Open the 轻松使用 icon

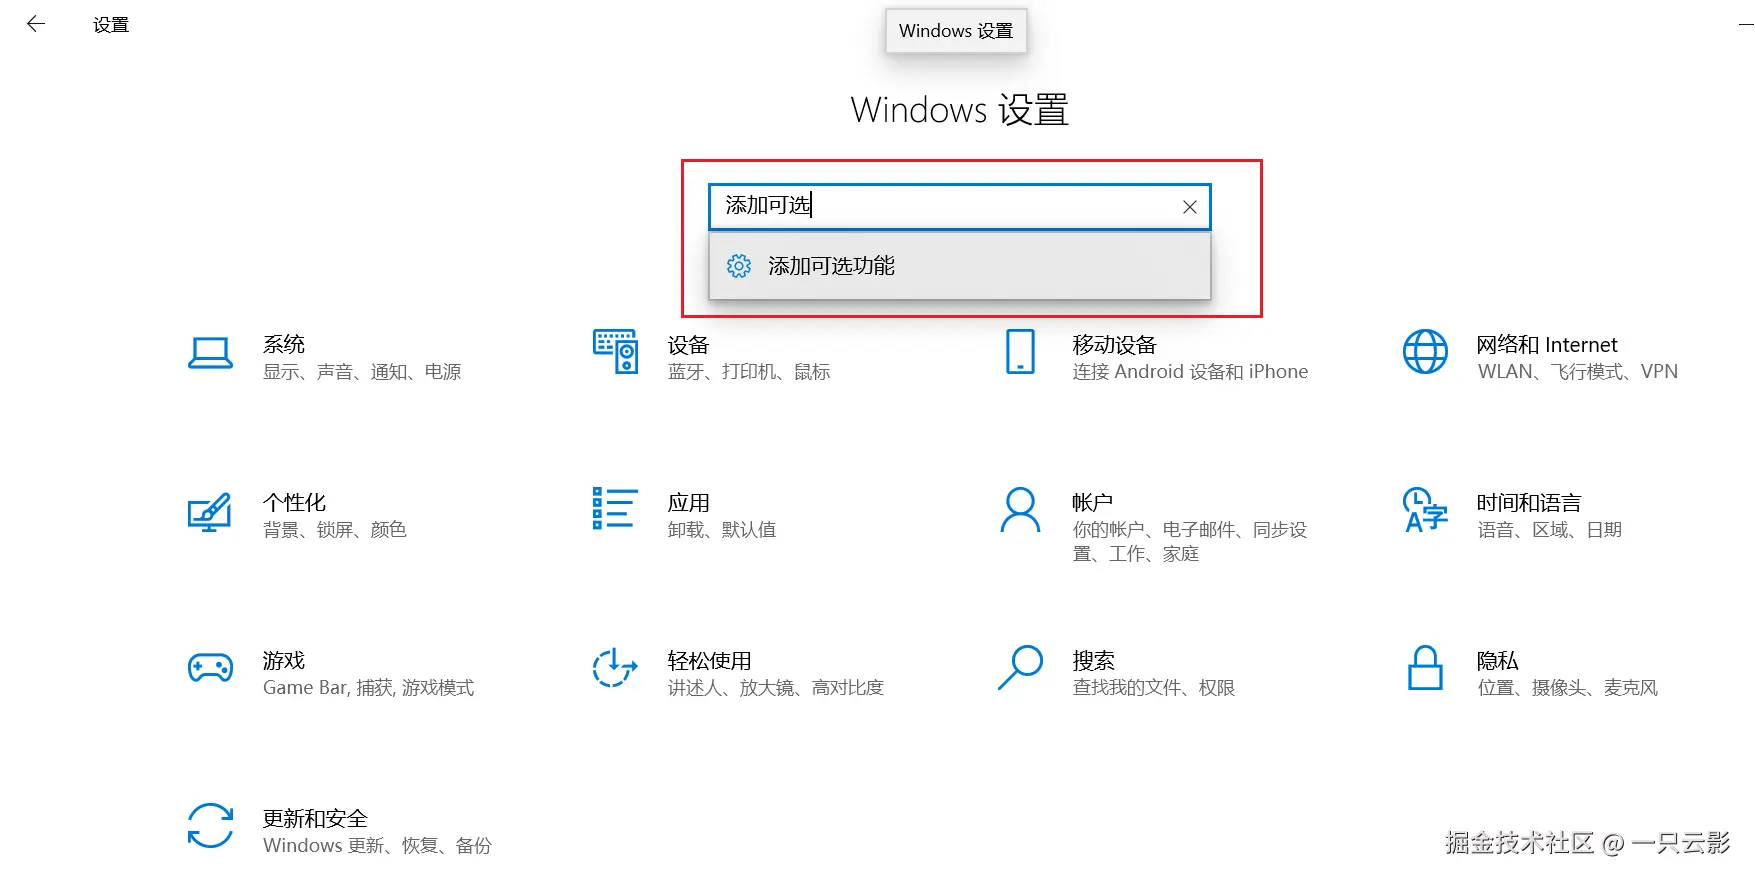click(x=615, y=668)
